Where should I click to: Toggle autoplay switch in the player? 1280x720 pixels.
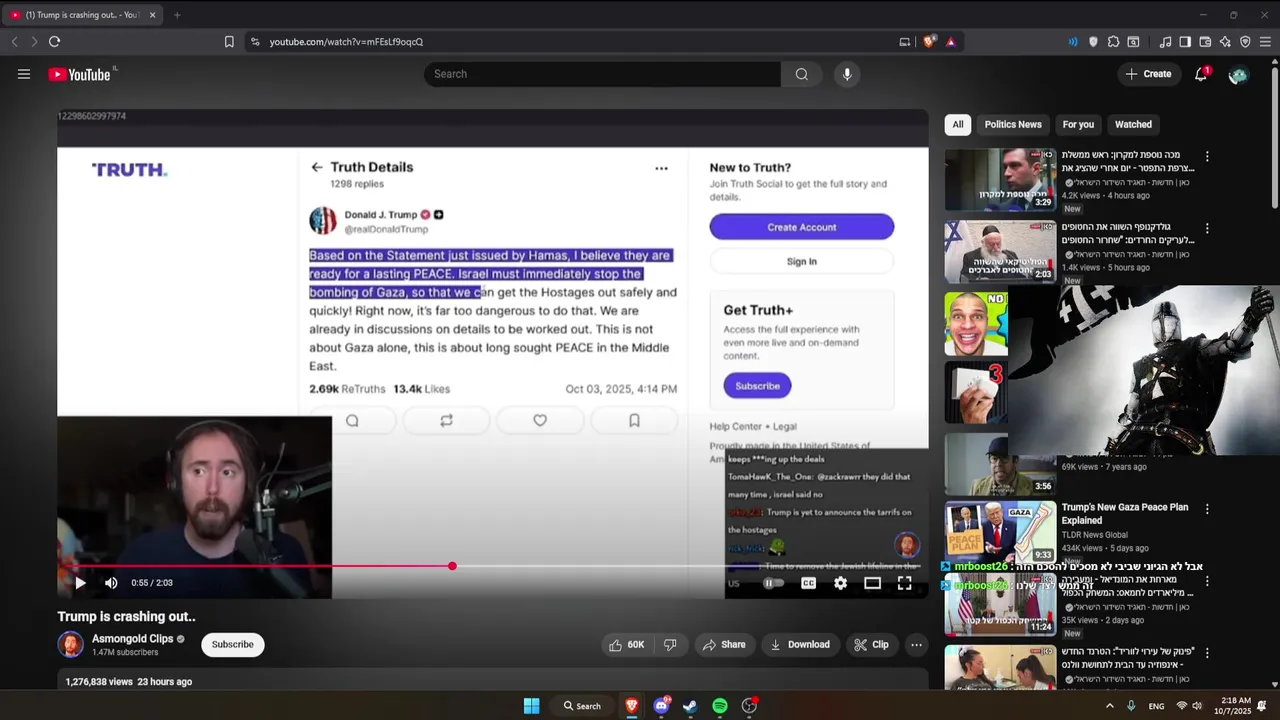tap(774, 583)
